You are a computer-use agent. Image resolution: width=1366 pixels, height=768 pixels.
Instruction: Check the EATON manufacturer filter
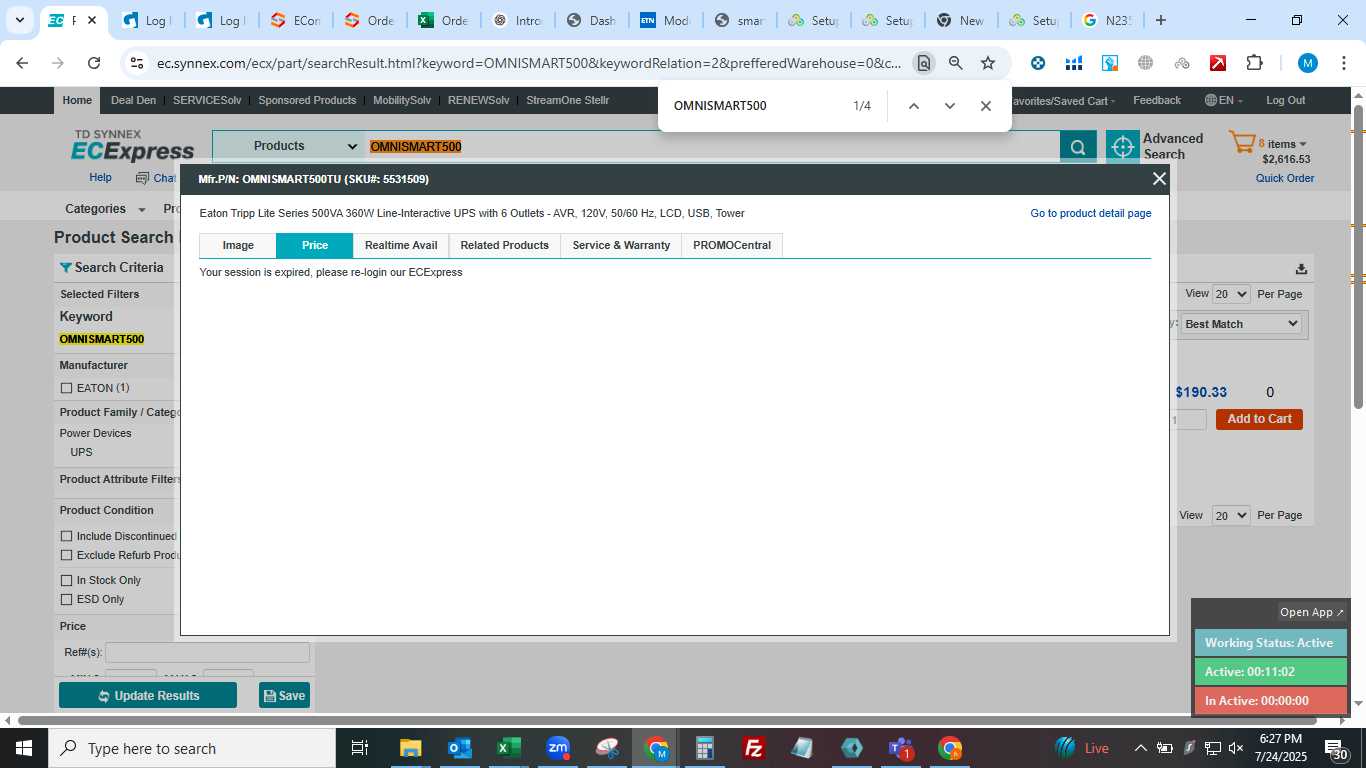point(67,388)
